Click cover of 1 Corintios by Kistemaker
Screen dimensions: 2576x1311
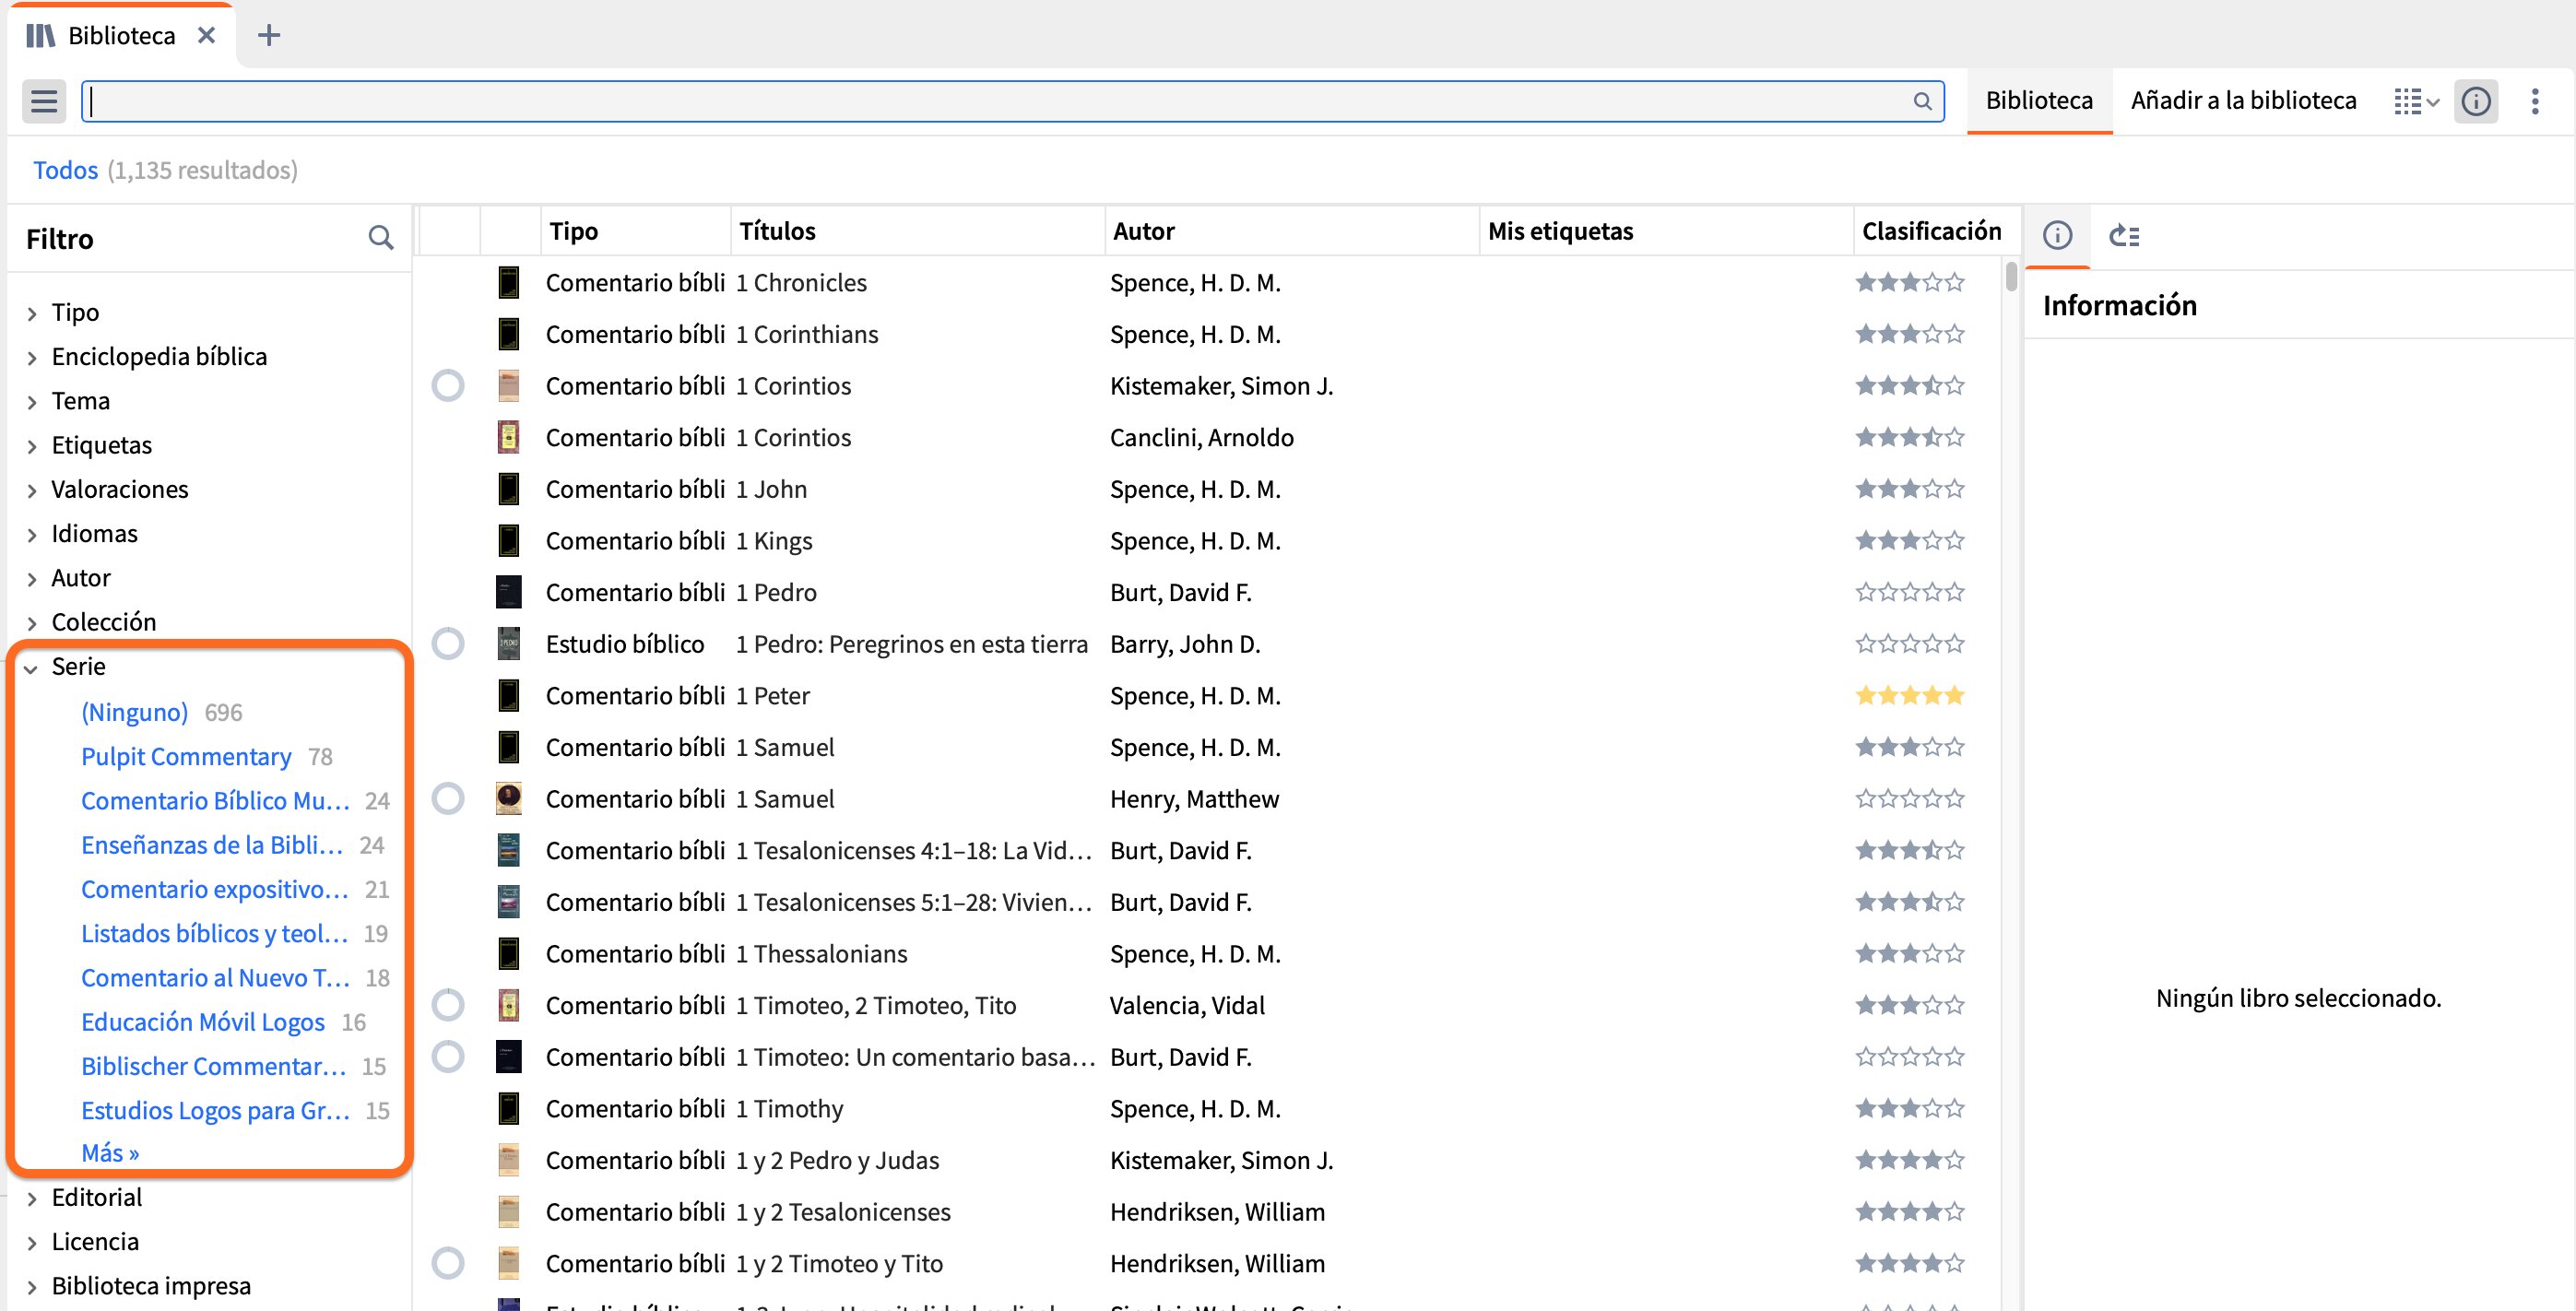tap(509, 385)
